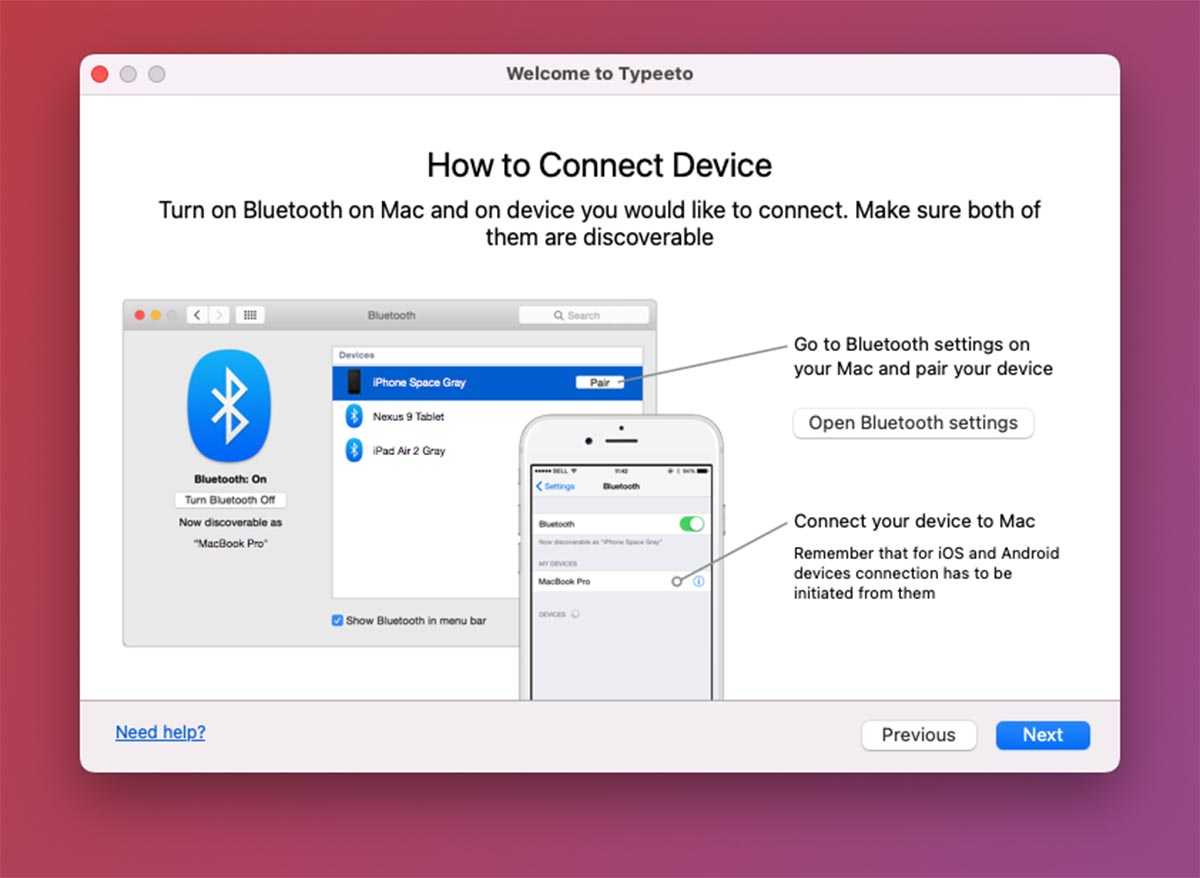Image resolution: width=1200 pixels, height=878 pixels.
Task: Open the Need help? link
Action: point(160,732)
